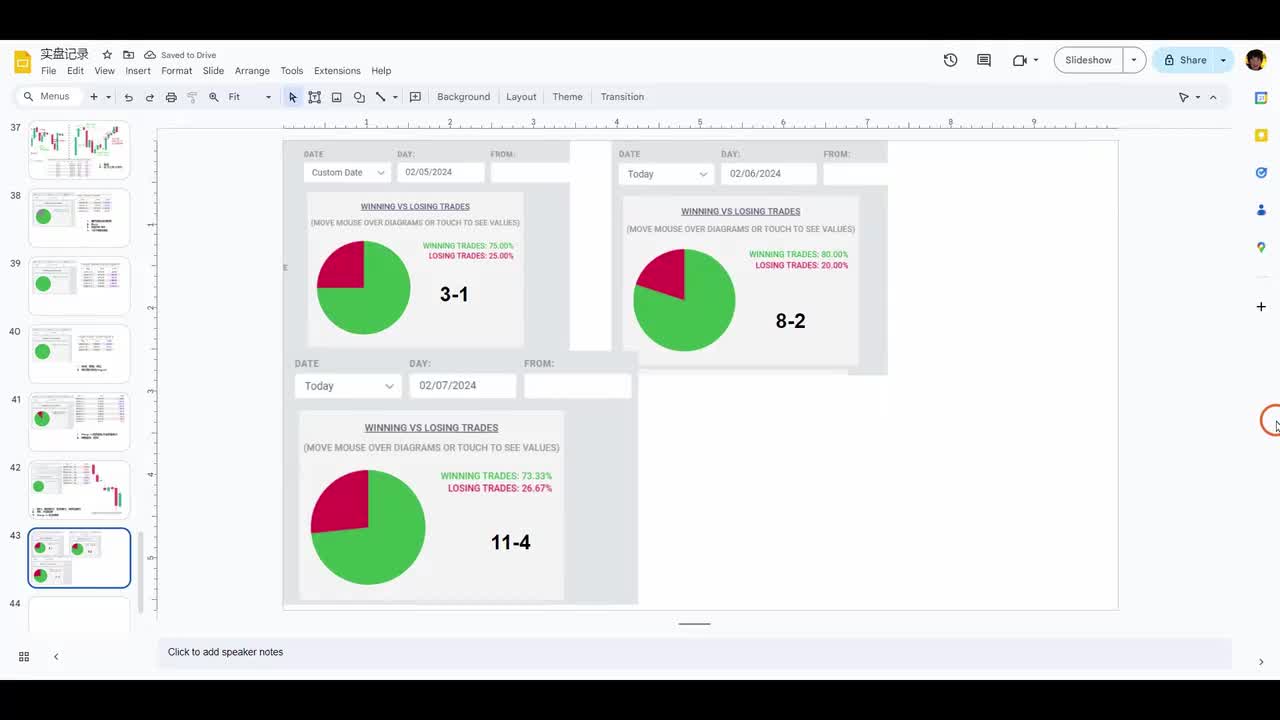Star this presentation

(x=107, y=54)
